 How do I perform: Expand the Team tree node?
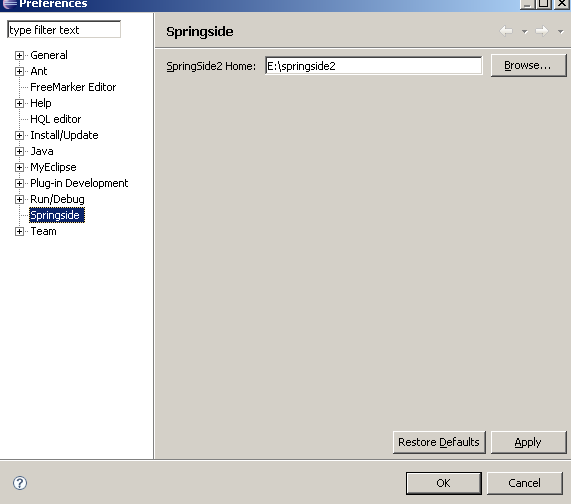click(x=19, y=232)
